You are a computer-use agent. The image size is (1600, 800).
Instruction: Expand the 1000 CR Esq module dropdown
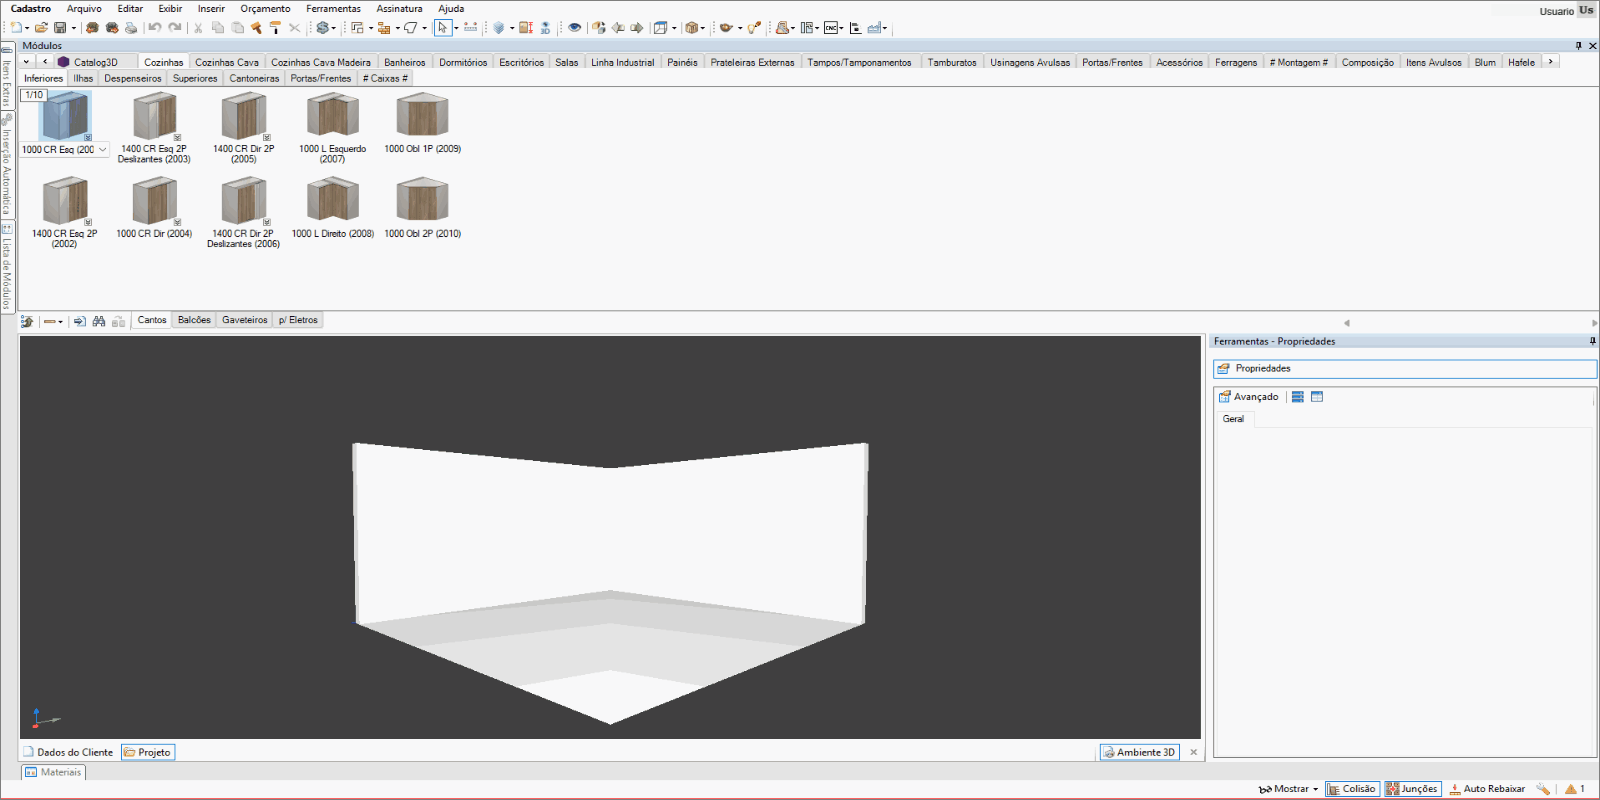(102, 150)
